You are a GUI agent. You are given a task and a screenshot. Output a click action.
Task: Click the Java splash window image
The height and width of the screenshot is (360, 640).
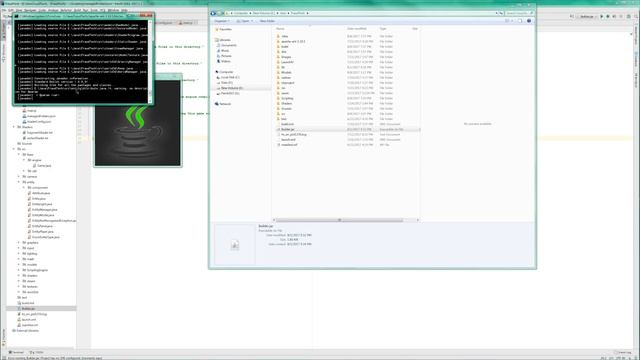(138, 123)
